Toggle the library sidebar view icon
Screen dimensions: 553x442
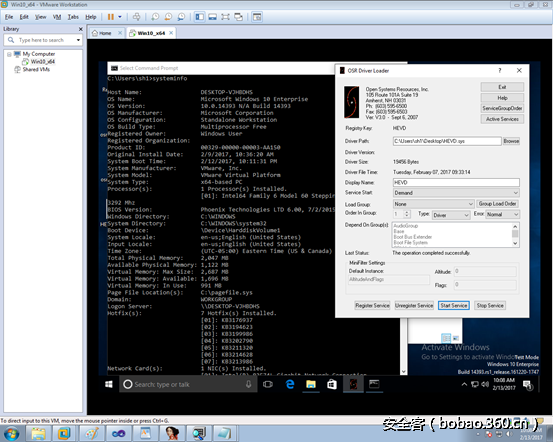pos(200,17)
